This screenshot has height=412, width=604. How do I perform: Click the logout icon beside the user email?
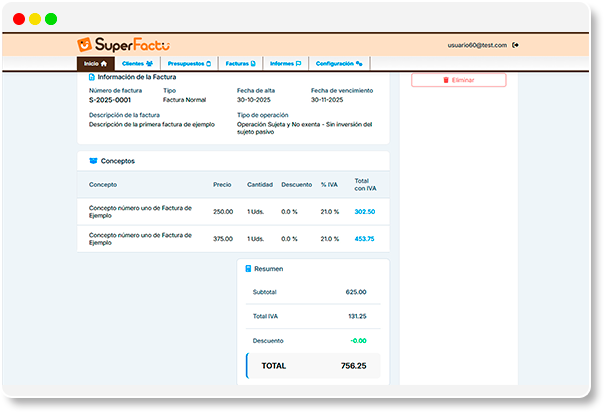point(516,45)
